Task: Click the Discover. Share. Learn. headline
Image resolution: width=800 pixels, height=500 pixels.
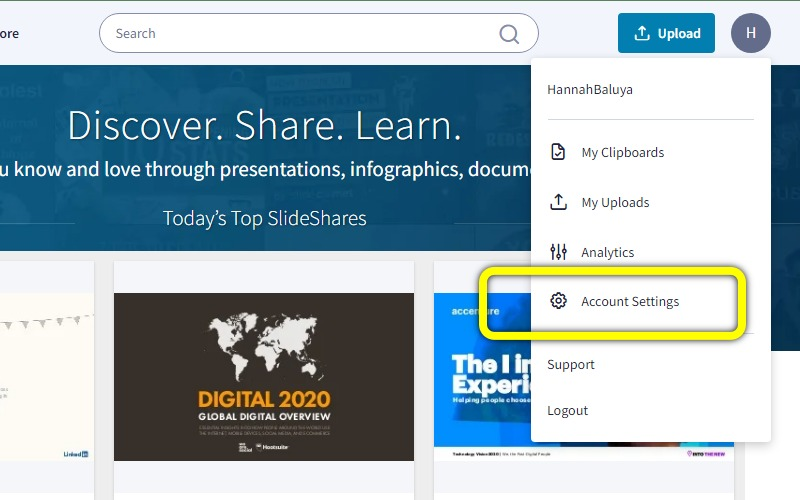Action: [264, 126]
